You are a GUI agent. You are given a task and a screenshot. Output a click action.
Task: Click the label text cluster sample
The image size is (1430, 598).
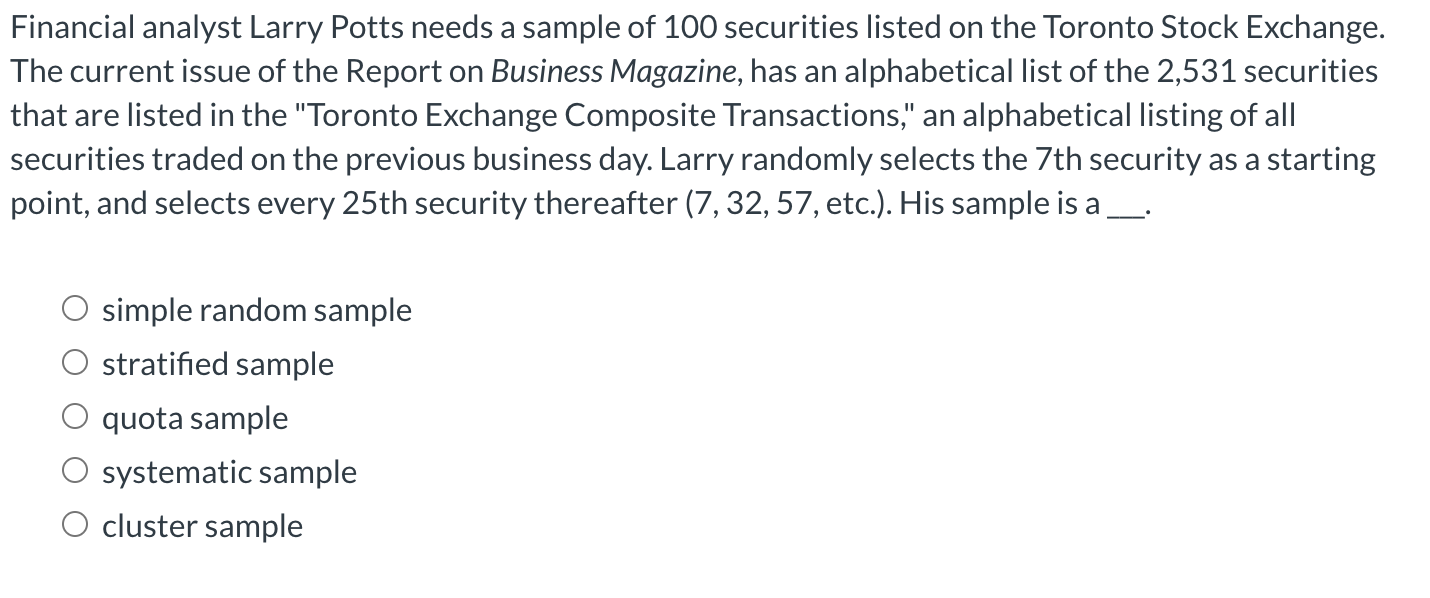click(x=202, y=526)
